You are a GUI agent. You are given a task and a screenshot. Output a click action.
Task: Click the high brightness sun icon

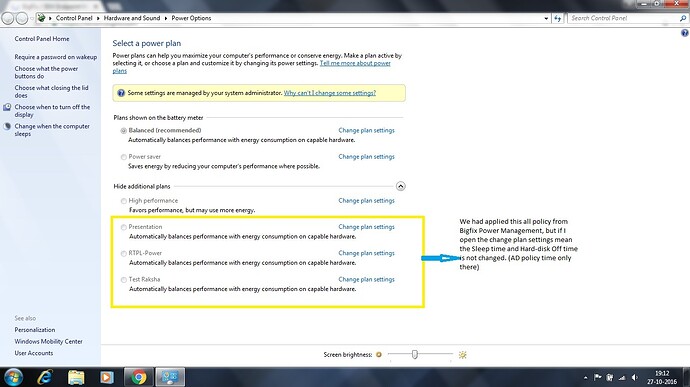(x=462, y=354)
